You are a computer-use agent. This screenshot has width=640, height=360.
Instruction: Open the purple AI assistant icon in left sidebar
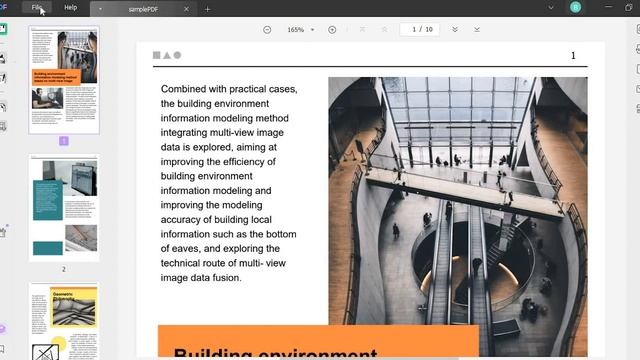coord(2,329)
